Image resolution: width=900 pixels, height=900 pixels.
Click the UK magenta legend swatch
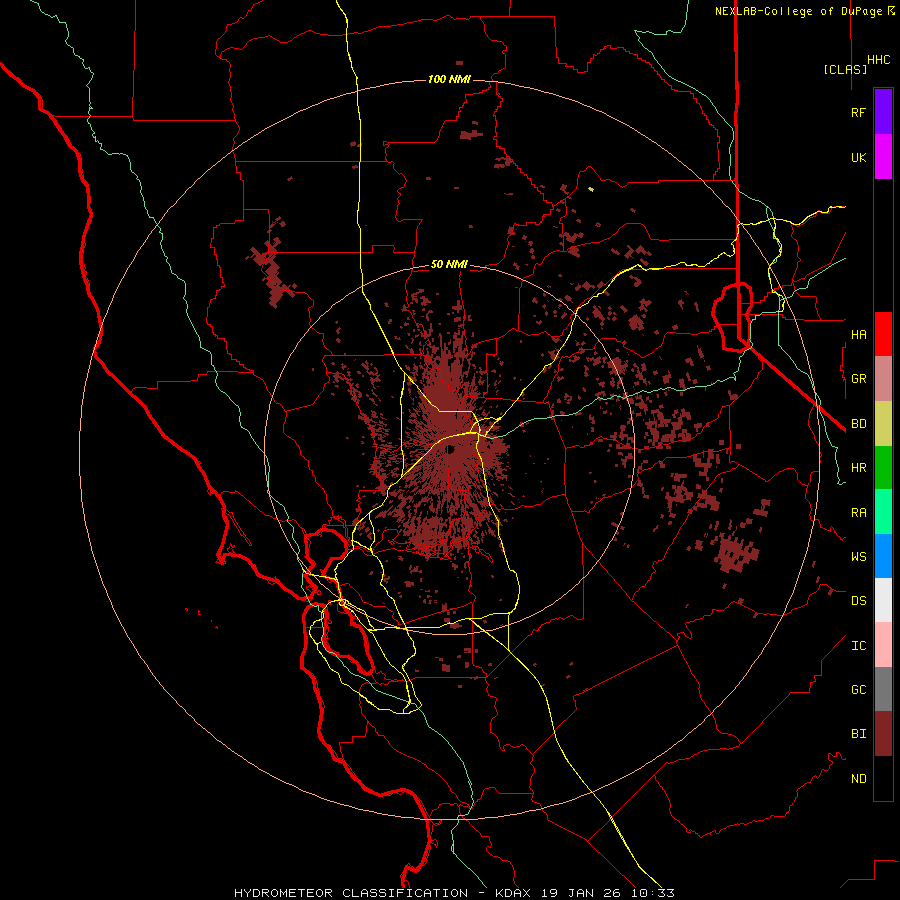click(x=883, y=157)
